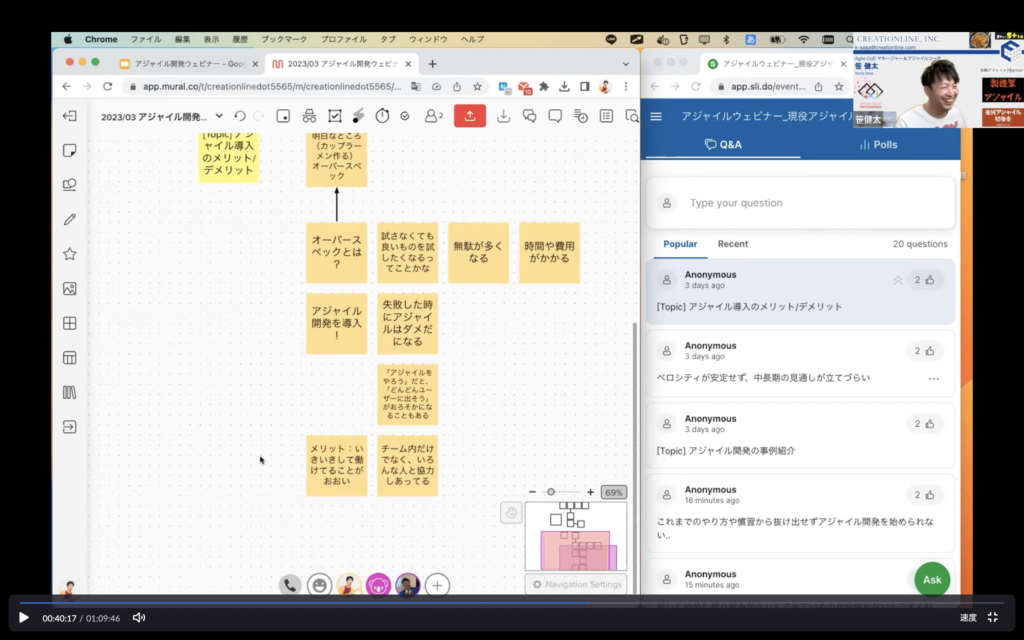This screenshot has height=640, width=1024.
Task: Select the sticky note tool in Mural sidebar
Action: click(x=69, y=150)
